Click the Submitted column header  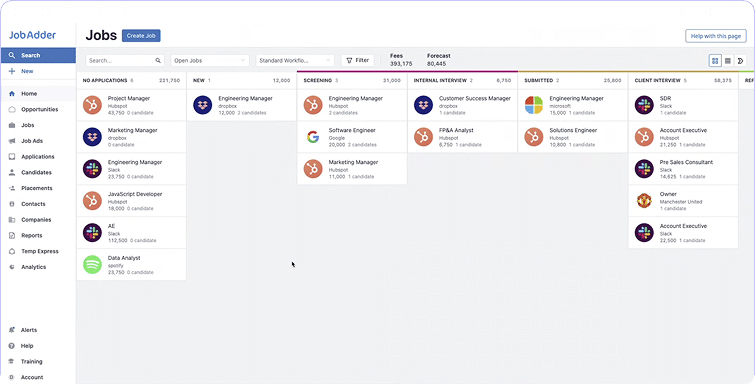pos(573,80)
